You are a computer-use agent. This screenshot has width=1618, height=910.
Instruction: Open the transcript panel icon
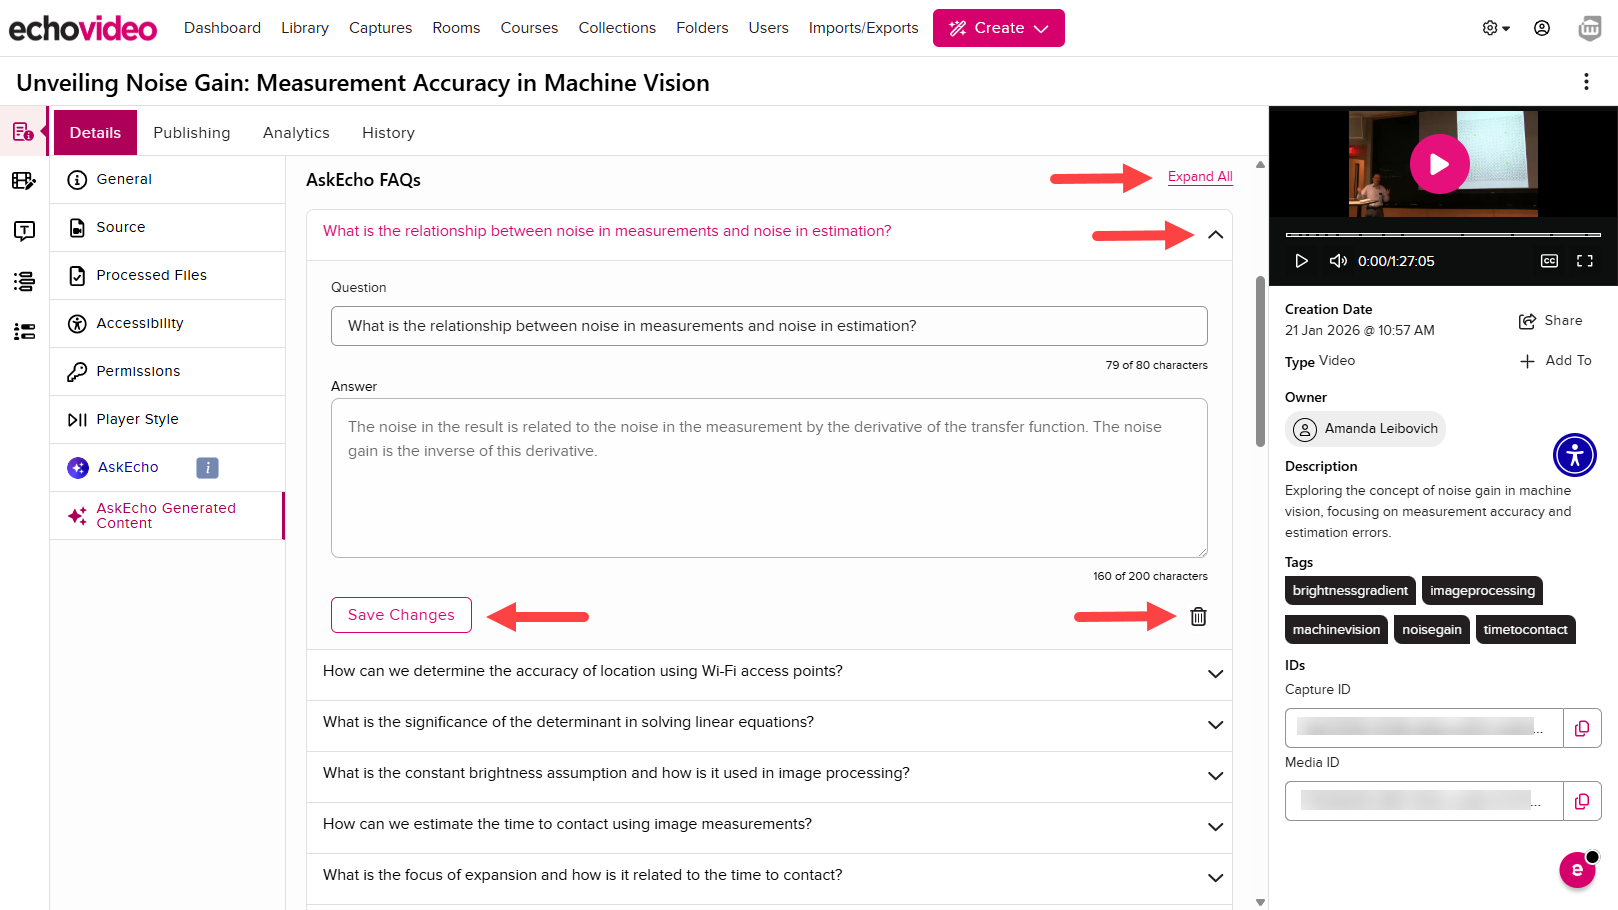(x=24, y=231)
